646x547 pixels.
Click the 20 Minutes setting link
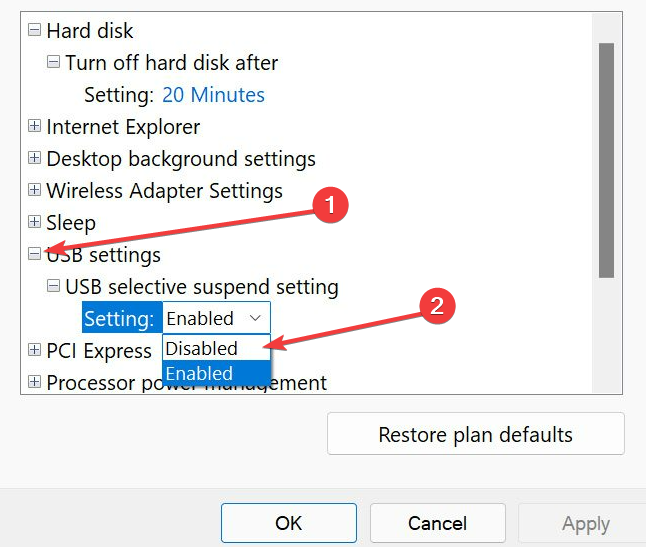pos(213,95)
